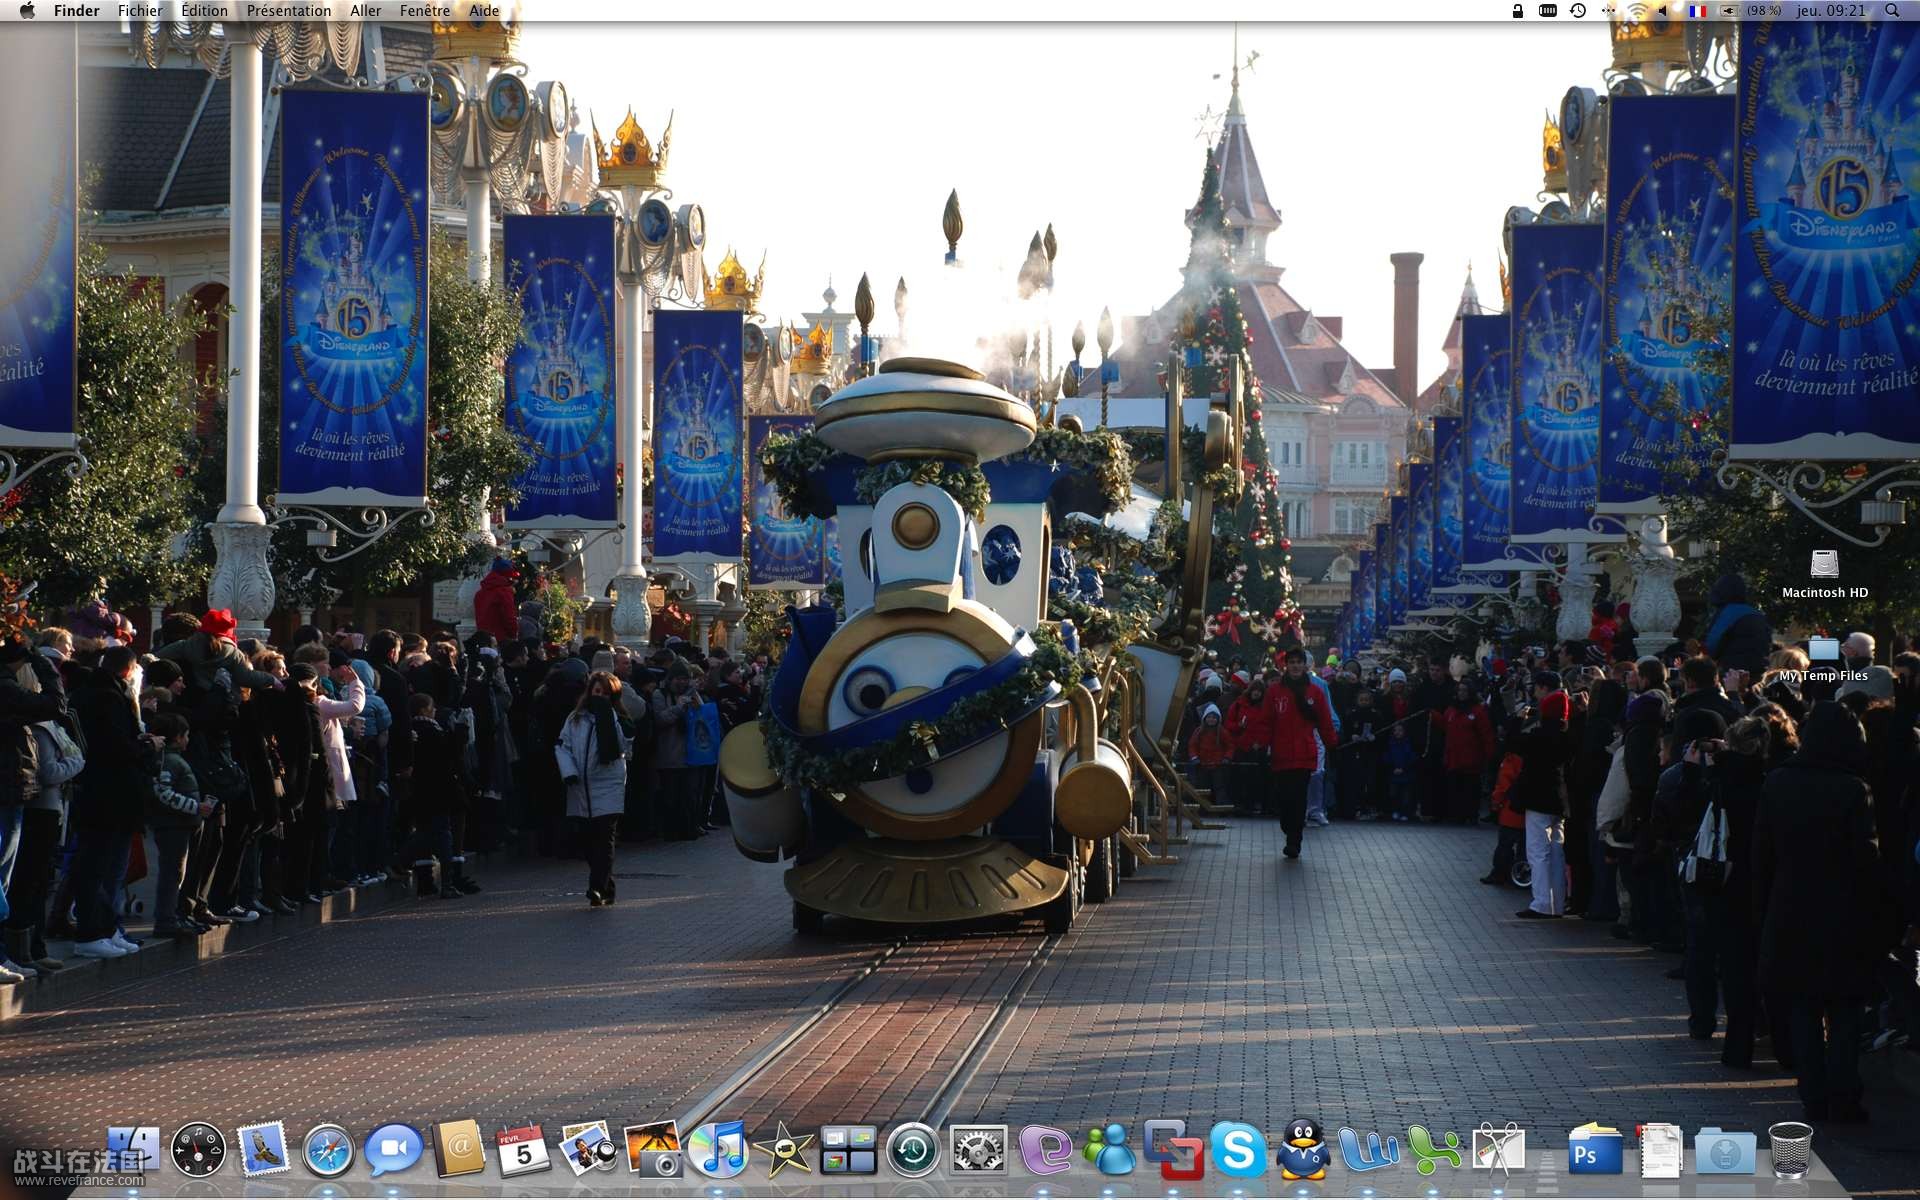Launch iPhoto from the Dock

tap(589, 1150)
